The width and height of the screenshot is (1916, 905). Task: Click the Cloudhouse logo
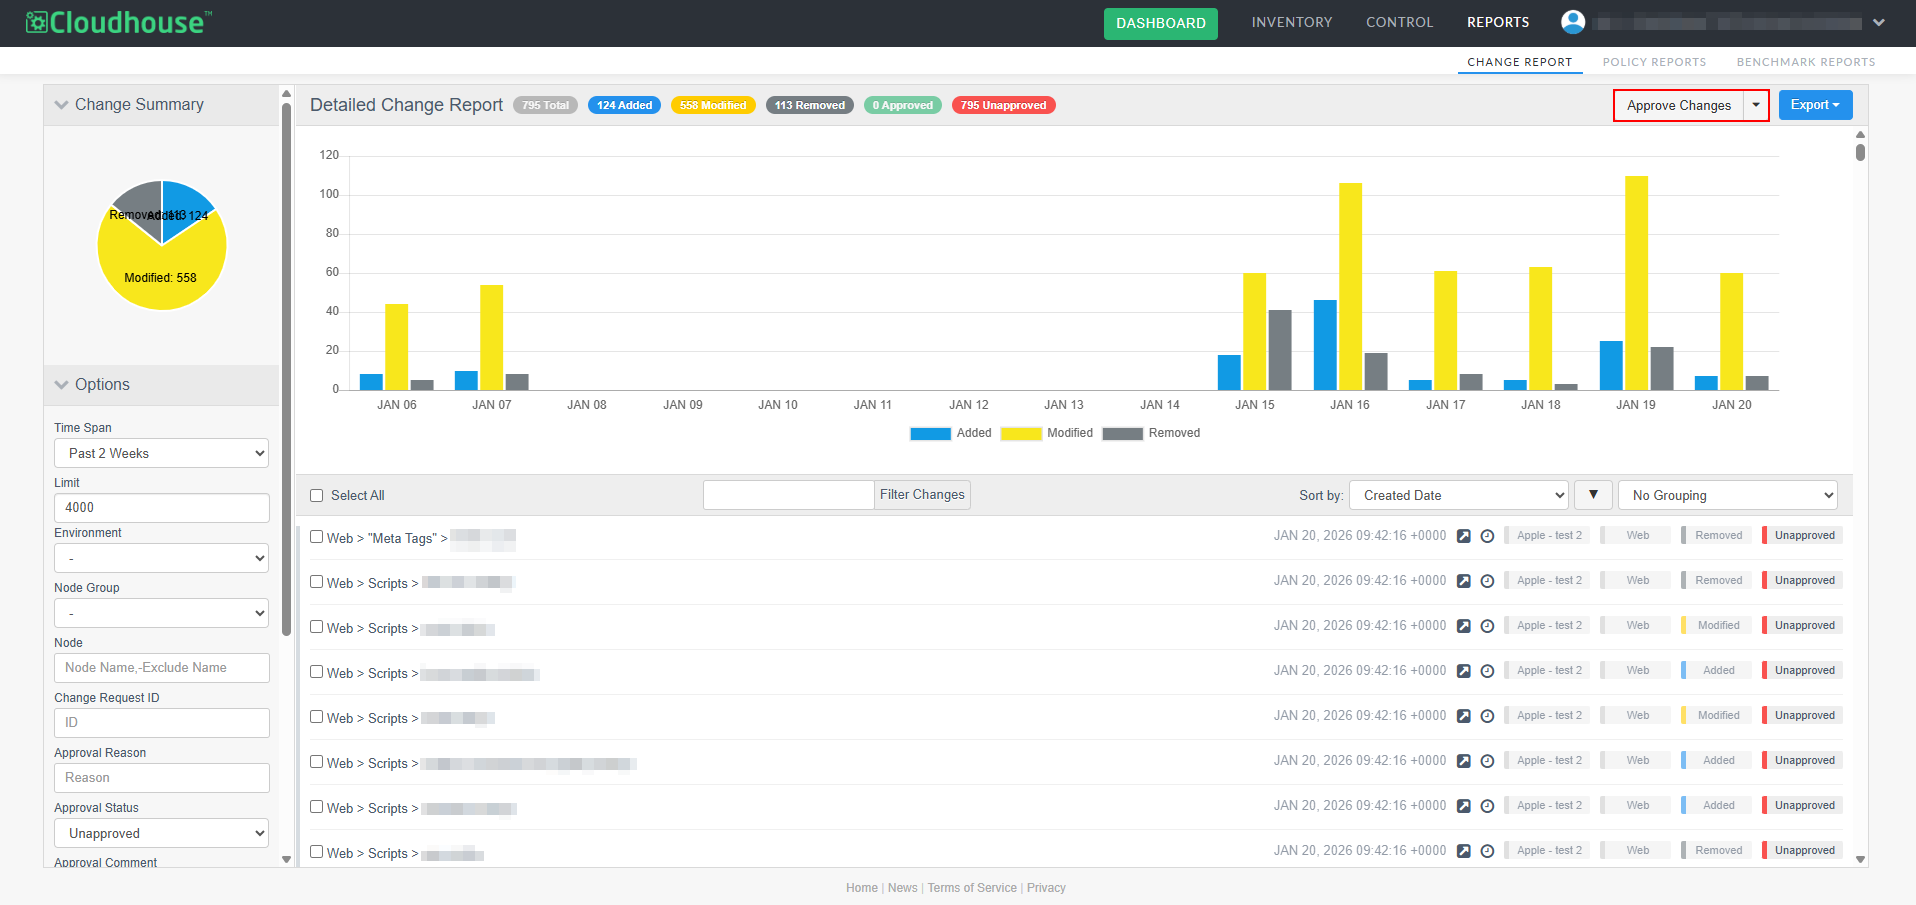coord(119,22)
